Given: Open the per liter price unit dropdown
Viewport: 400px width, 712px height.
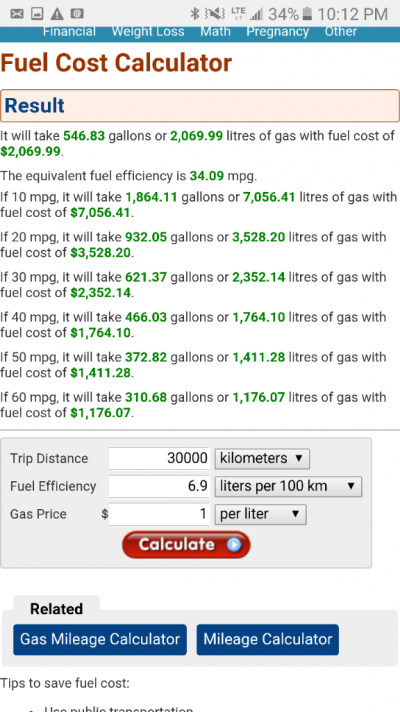Looking at the screenshot, I should click(260, 514).
